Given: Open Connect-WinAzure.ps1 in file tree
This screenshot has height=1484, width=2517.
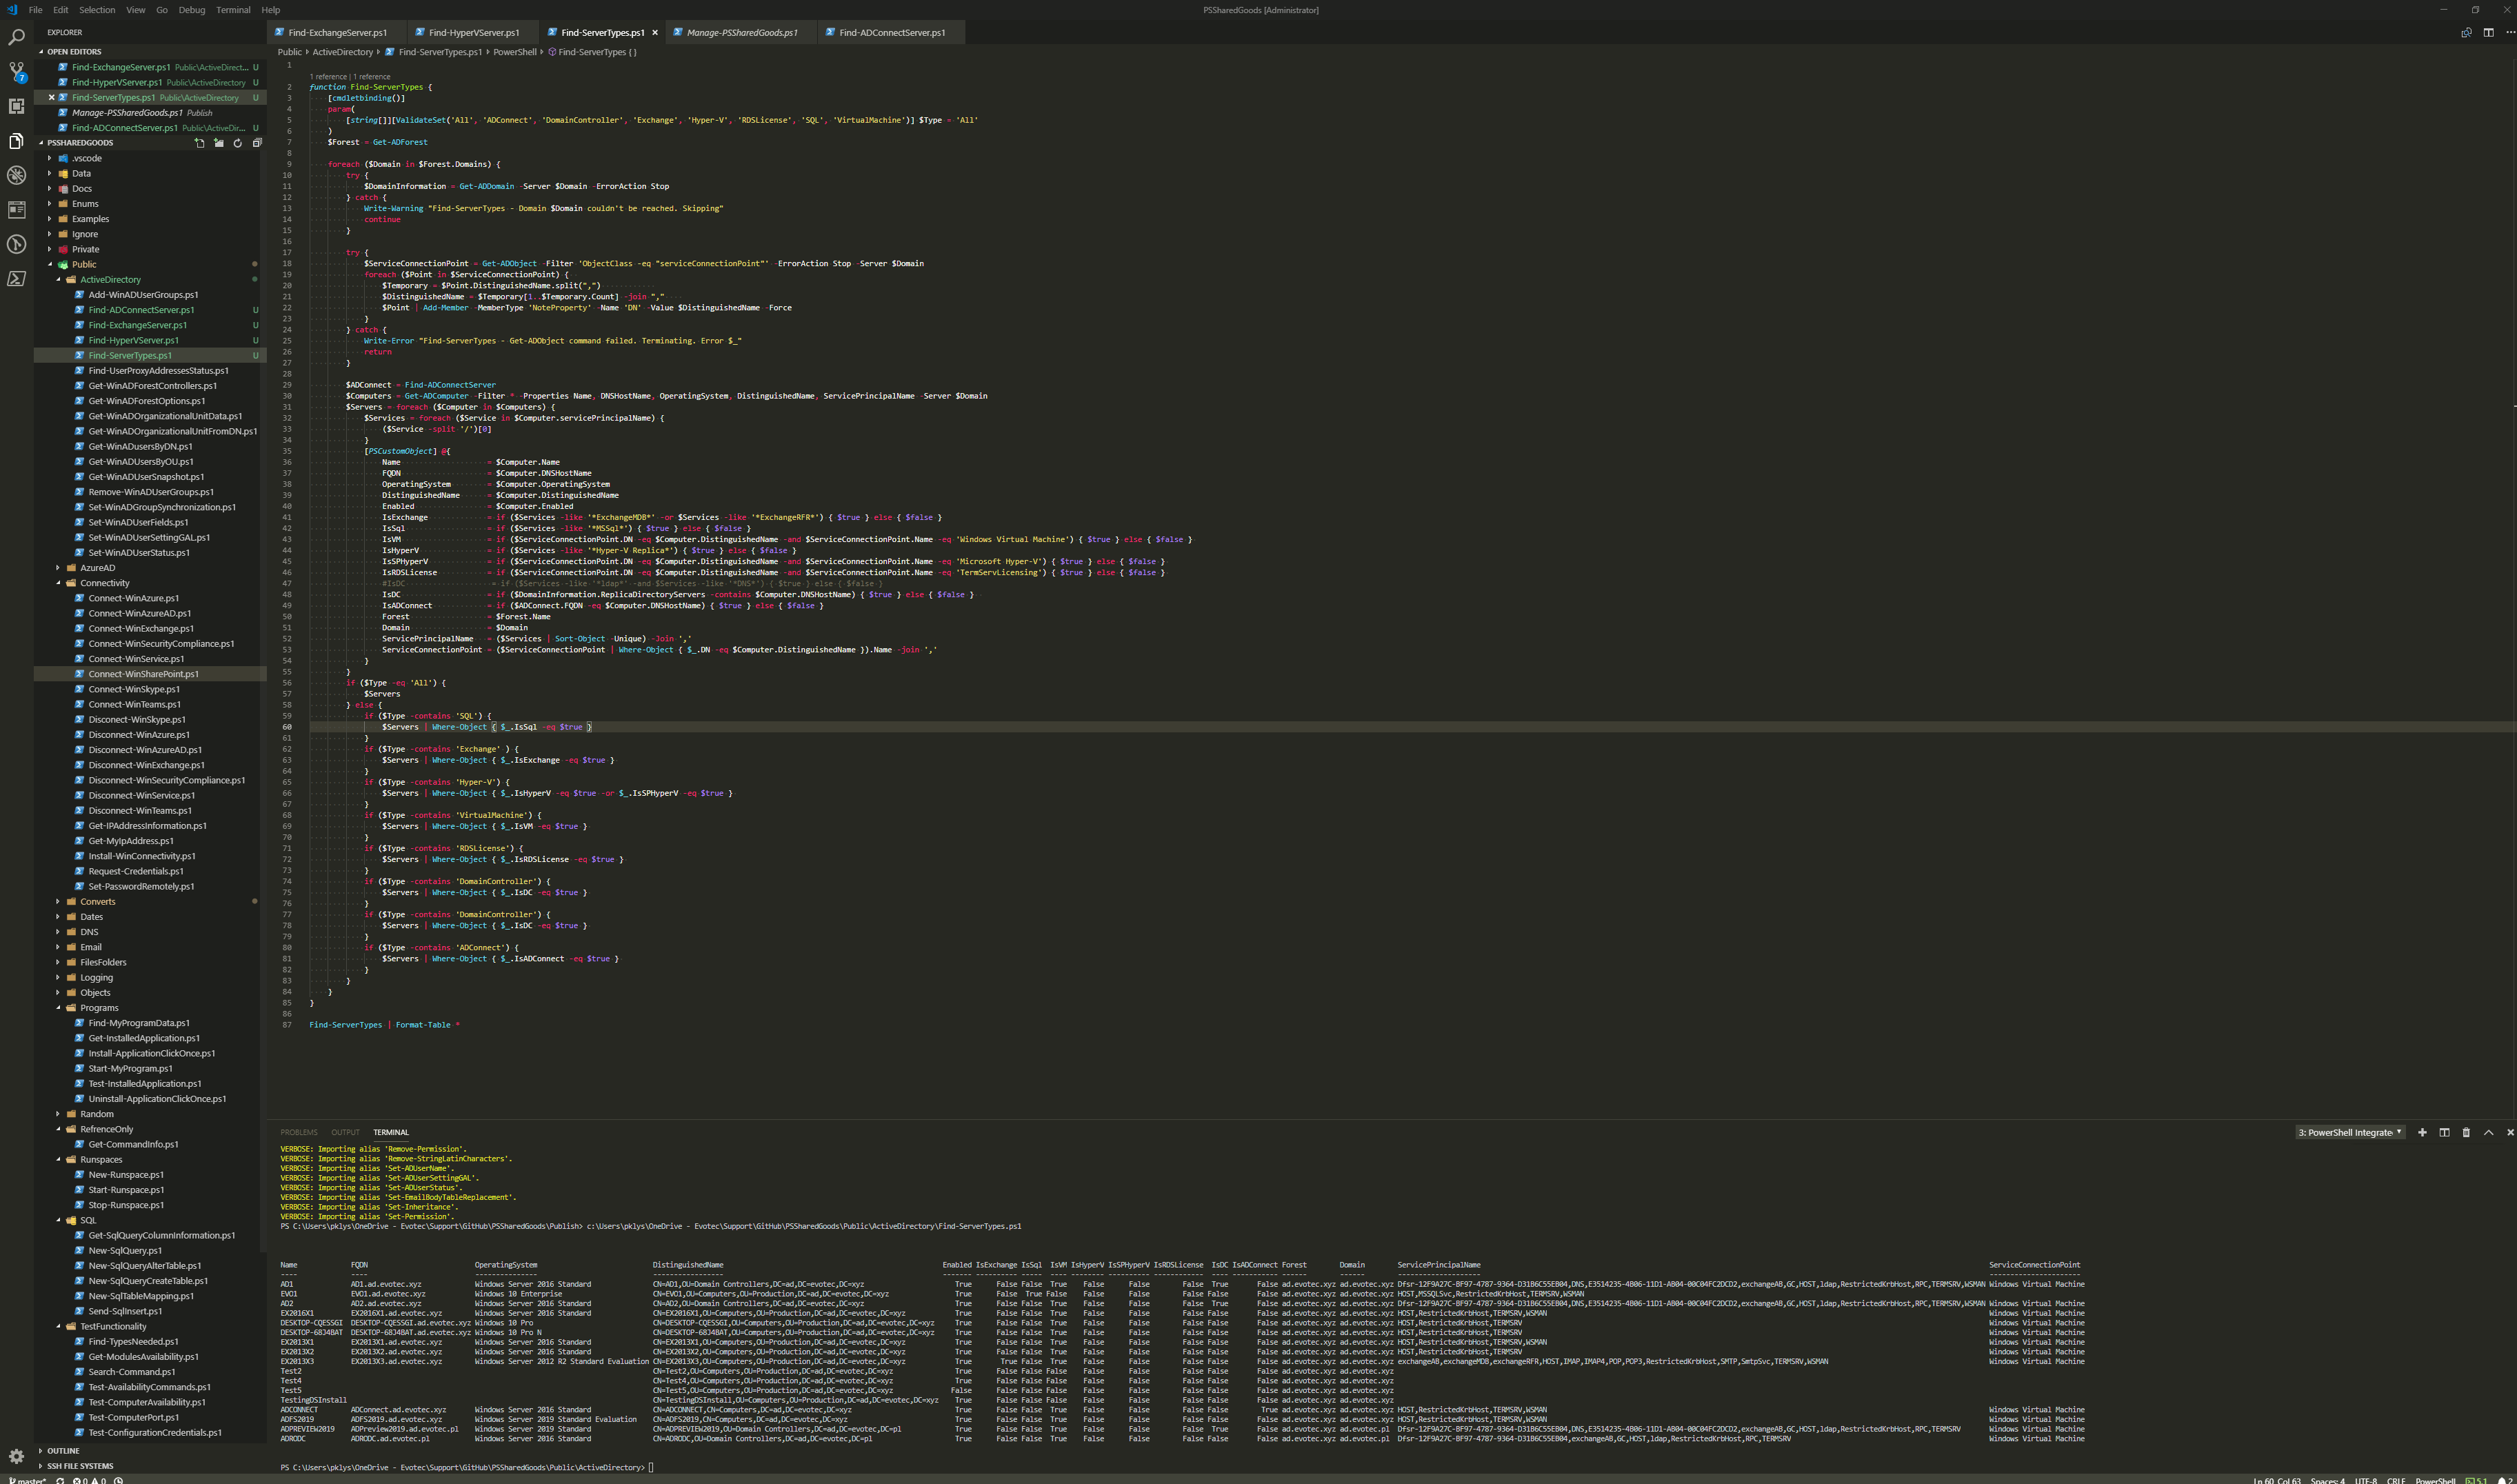Looking at the screenshot, I should coord(133,598).
